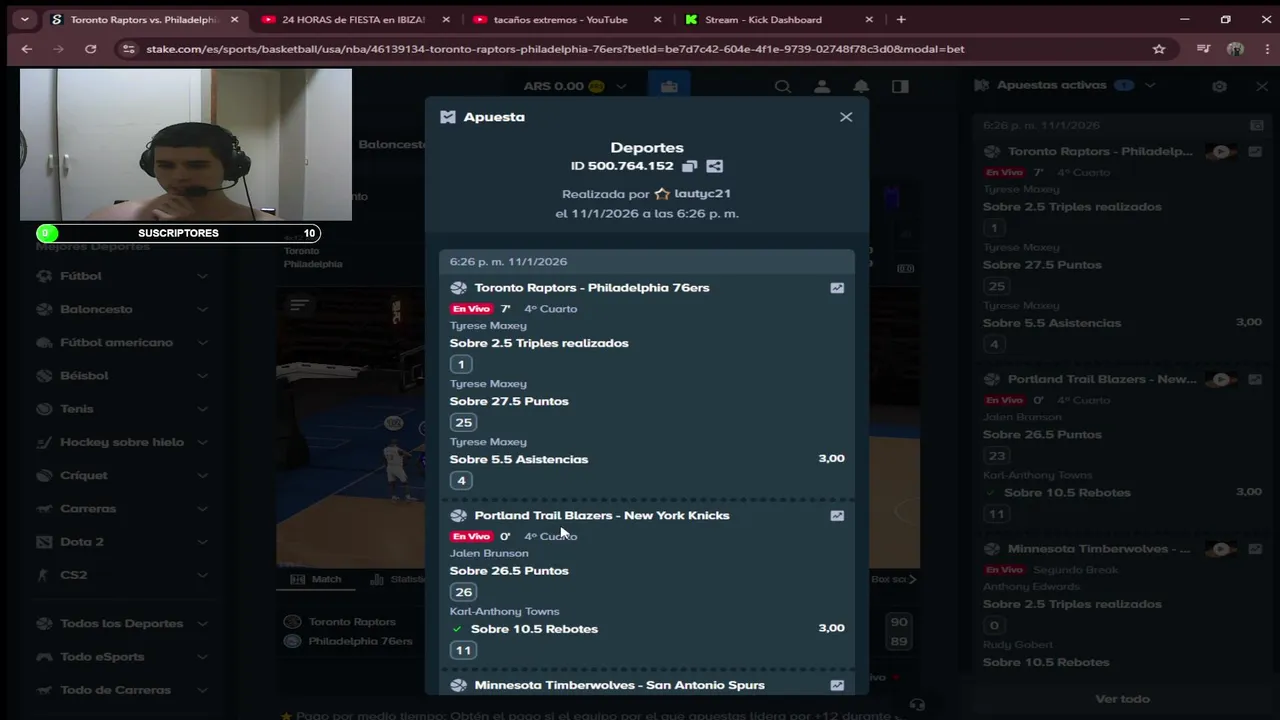The image size is (1280, 720).
Task: Close the Apuestas activas panel
Action: click(1262, 86)
